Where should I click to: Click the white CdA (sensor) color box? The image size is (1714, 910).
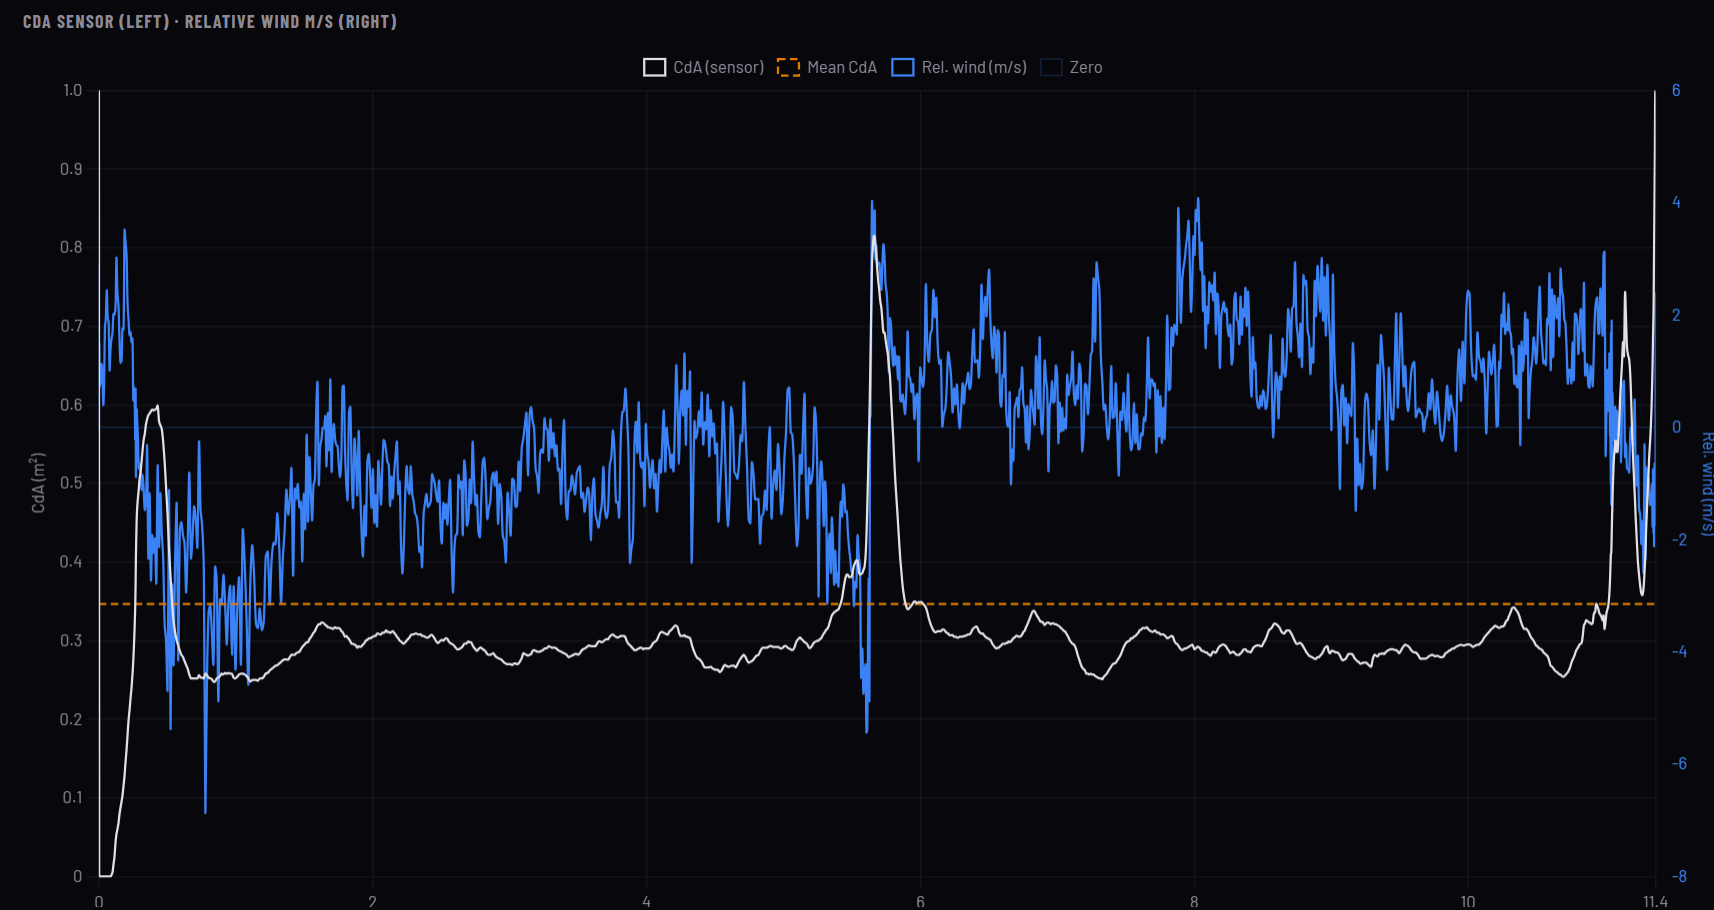[x=654, y=67]
